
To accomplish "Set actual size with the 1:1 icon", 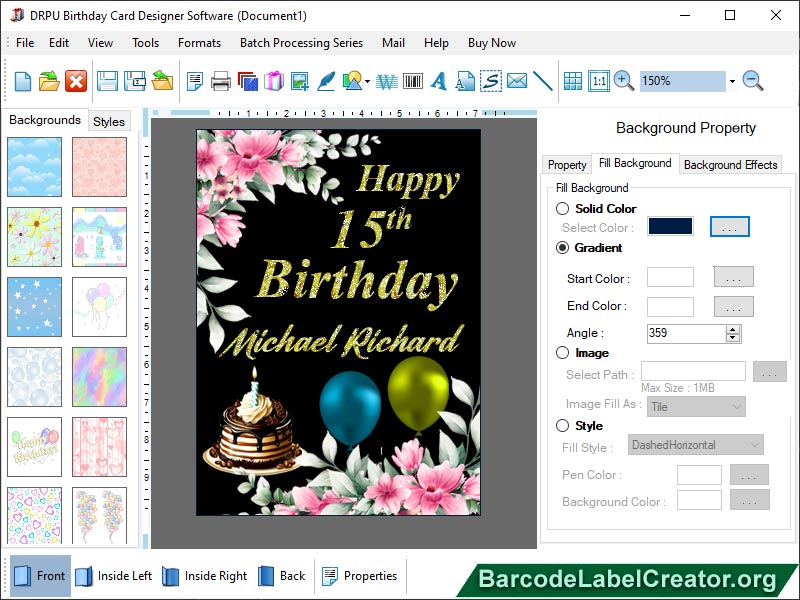I will [598, 81].
